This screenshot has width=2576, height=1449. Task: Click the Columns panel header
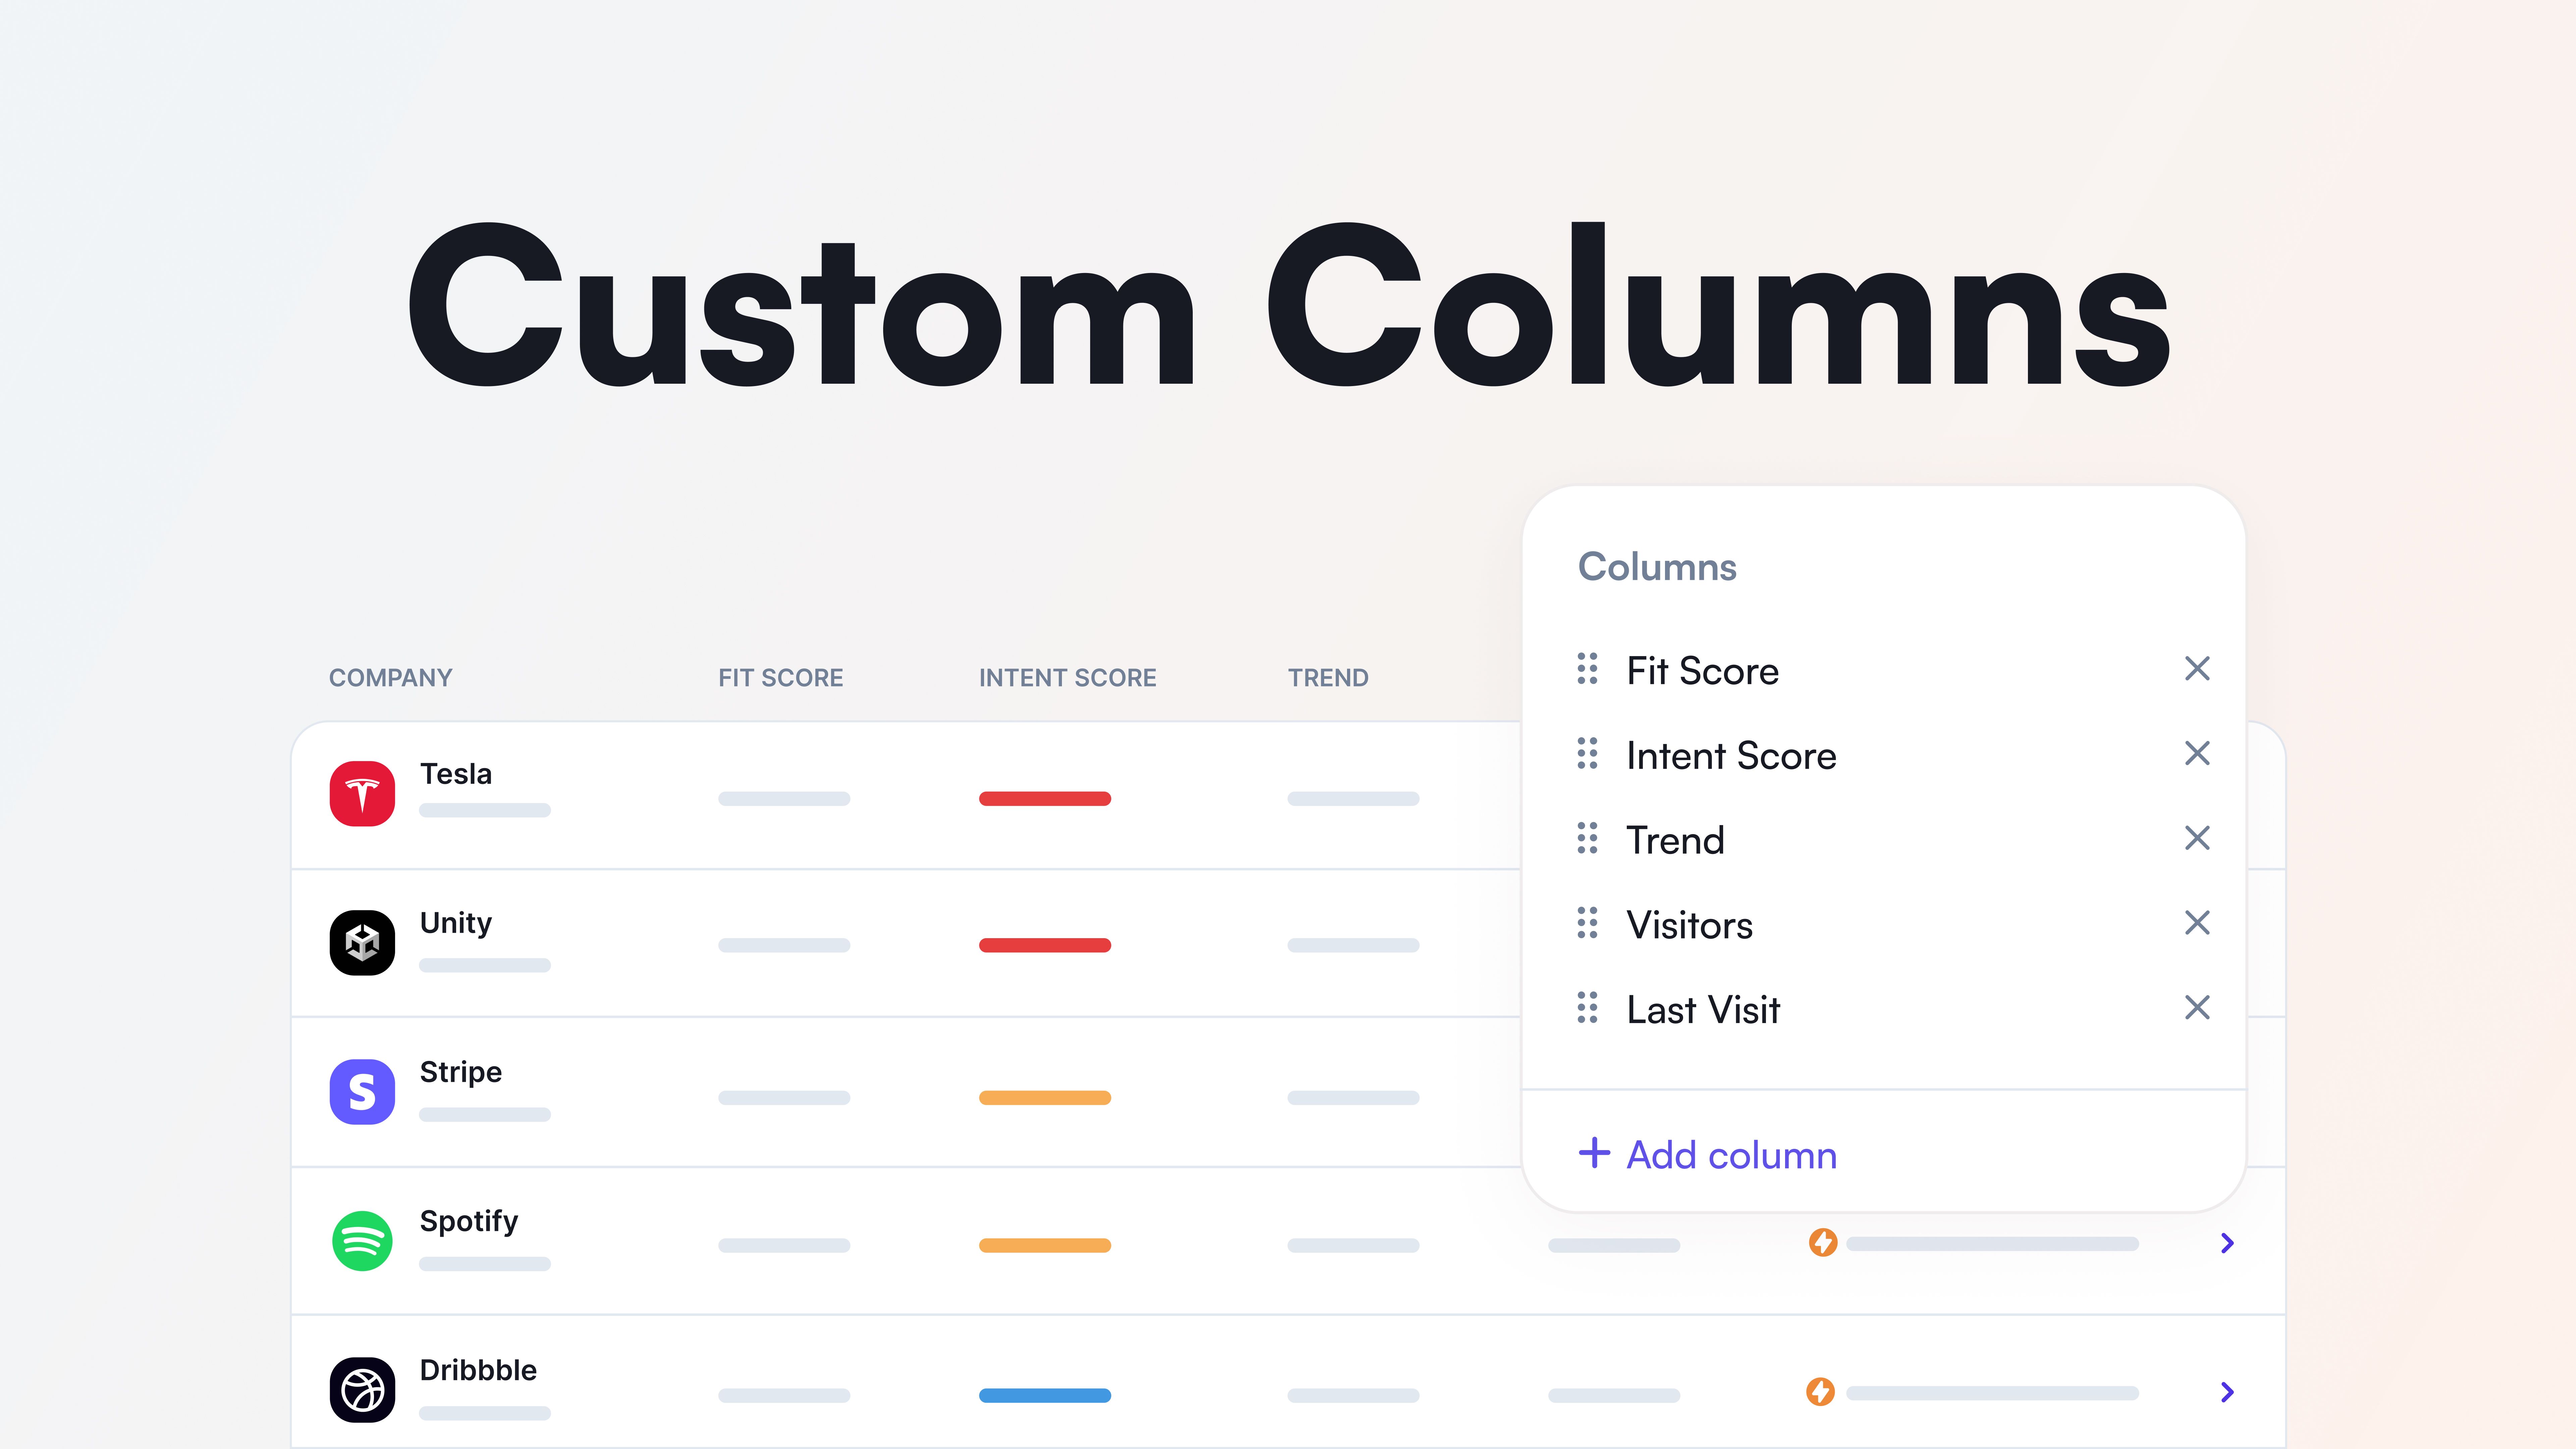tap(1656, 566)
